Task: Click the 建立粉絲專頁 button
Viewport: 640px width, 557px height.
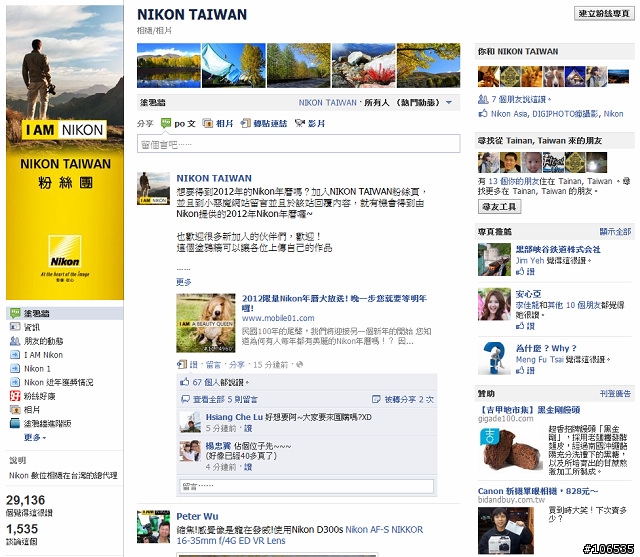Action: click(604, 13)
